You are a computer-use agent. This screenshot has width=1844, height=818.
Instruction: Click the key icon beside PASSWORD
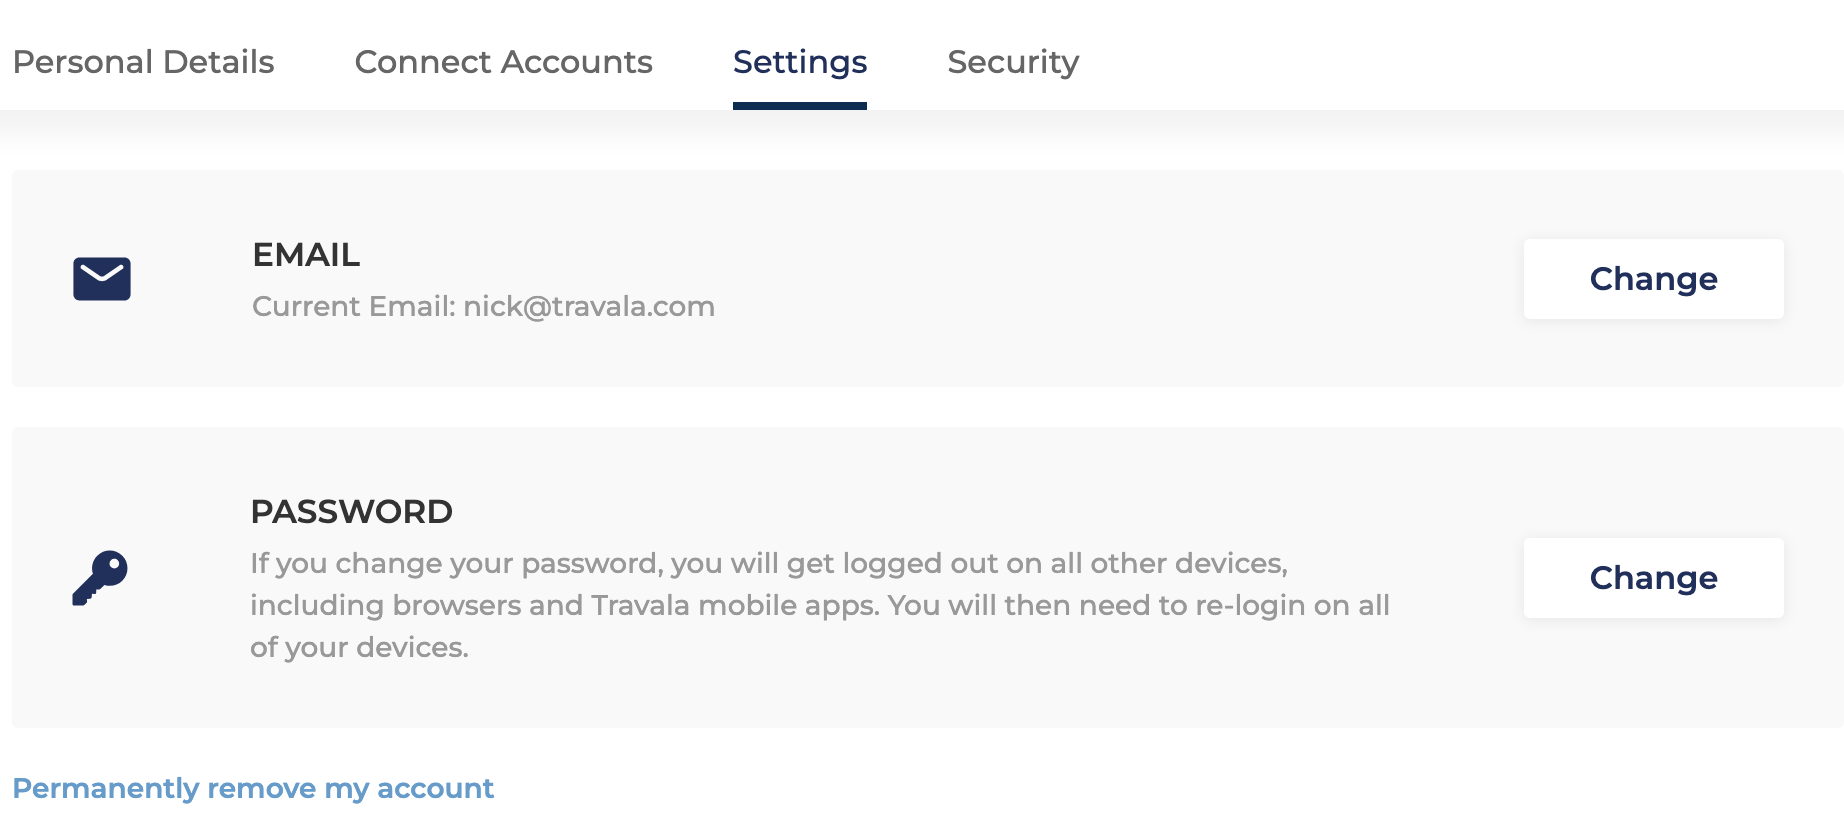(x=100, y=578)
